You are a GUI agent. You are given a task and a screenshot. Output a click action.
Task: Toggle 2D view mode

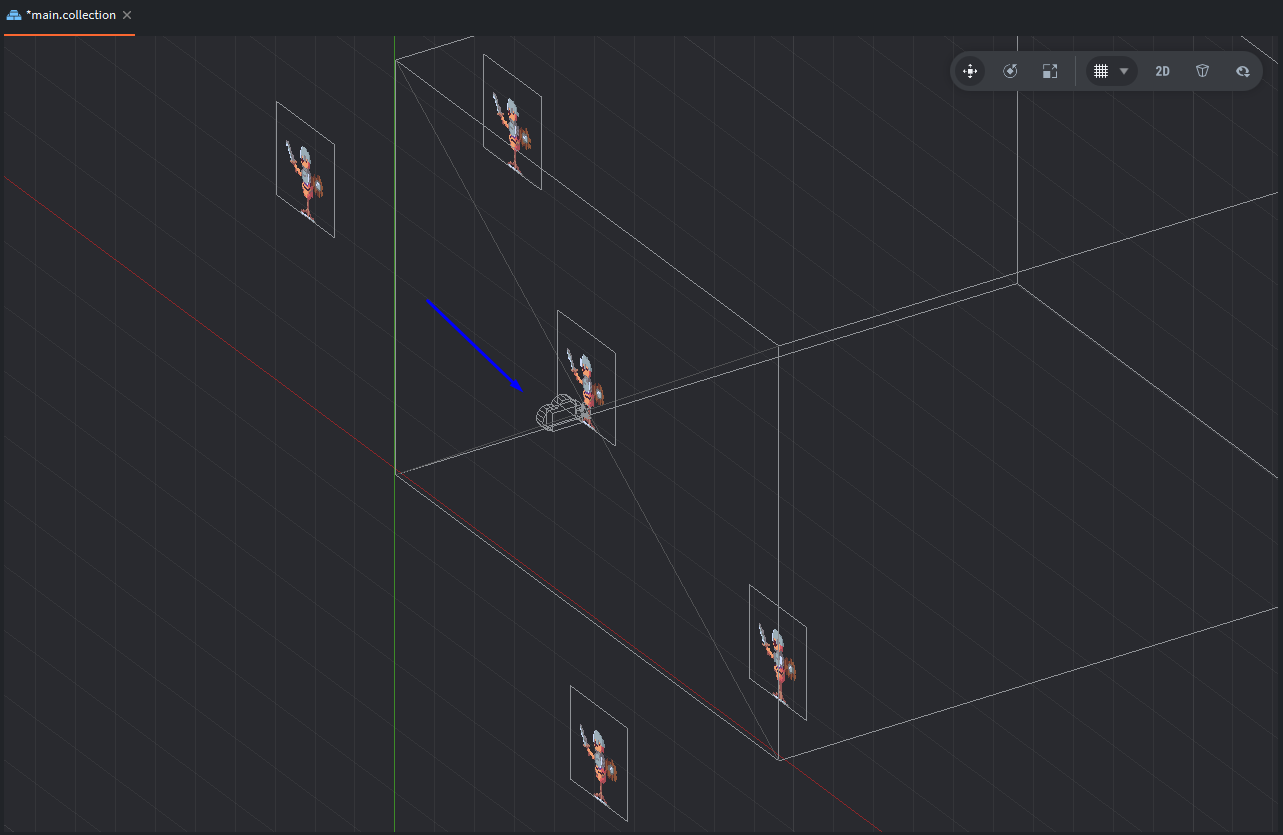point(1162,71)
